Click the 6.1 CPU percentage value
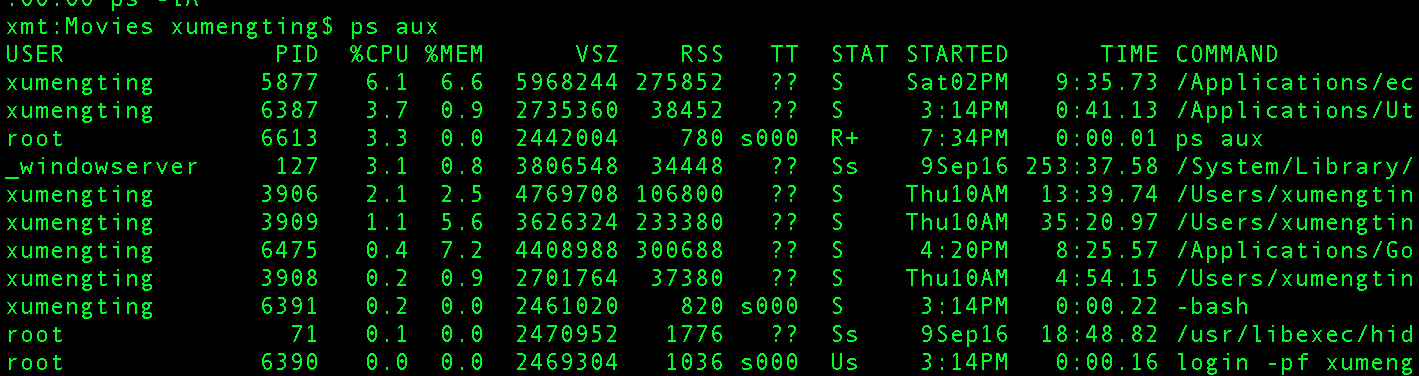This screenshot has width=1419, height=376. tap(387, 82)
